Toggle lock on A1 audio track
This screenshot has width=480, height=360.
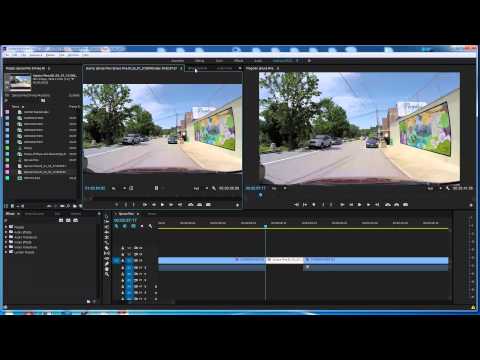(123, 268)
